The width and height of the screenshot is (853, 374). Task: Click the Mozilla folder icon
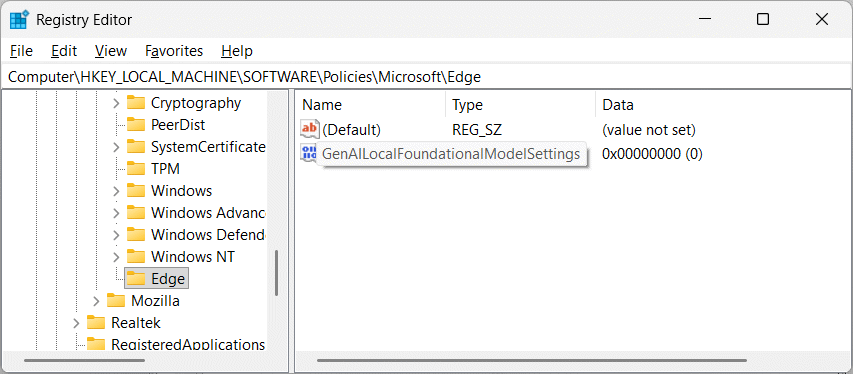[x=116, y=301]
